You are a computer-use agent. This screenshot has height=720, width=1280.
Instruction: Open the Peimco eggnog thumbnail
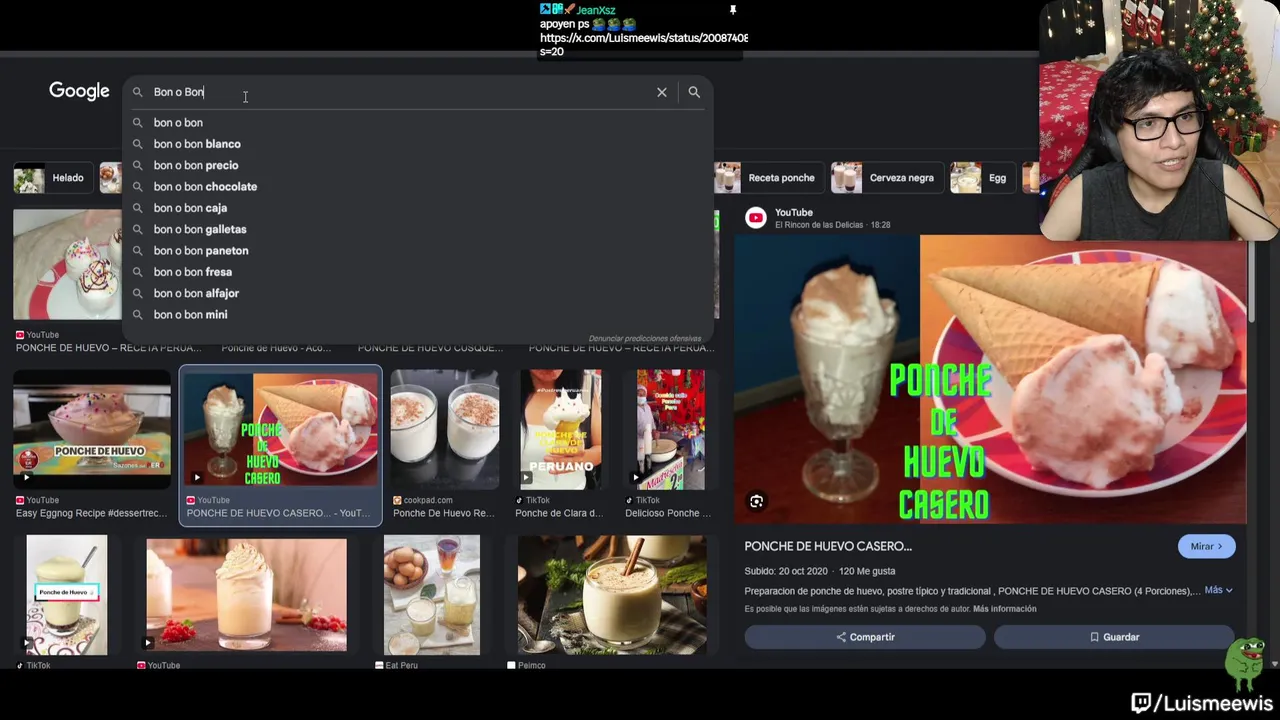(x=612, y=595)
